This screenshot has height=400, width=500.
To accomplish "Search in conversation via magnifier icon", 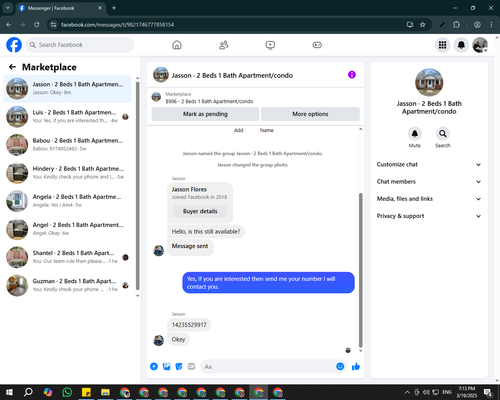I will (x=442, y=134).
